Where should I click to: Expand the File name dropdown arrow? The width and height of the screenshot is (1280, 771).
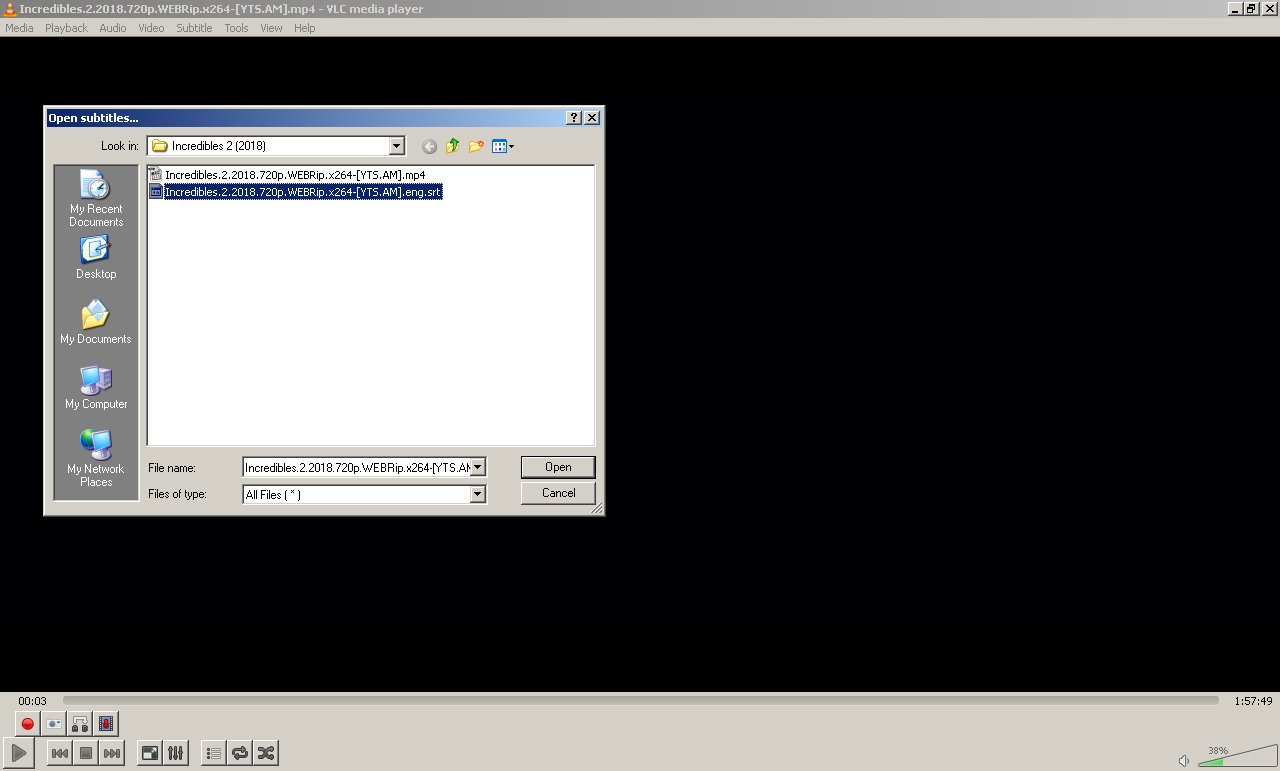[478, 467]
